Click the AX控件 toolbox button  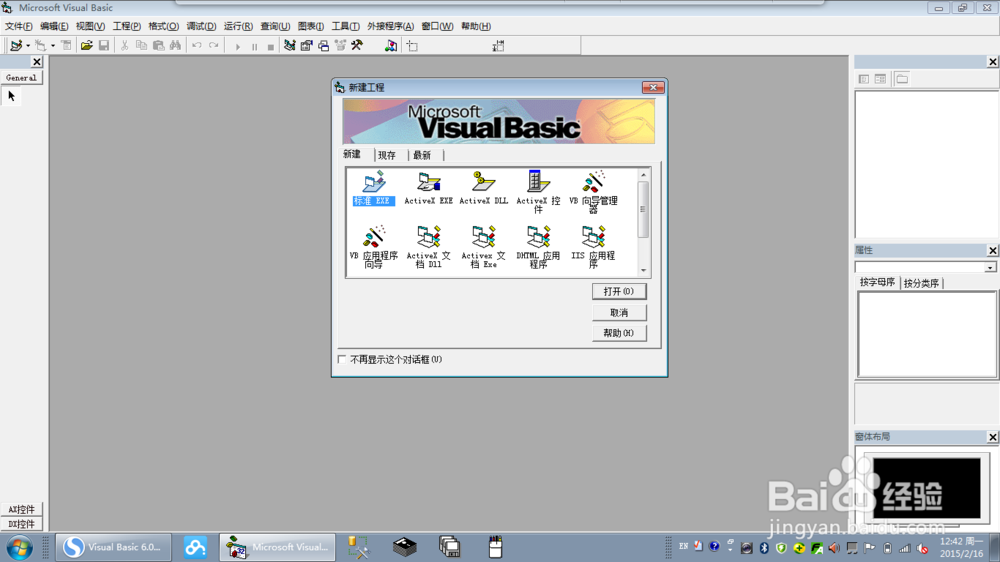(x=21, y=510)
